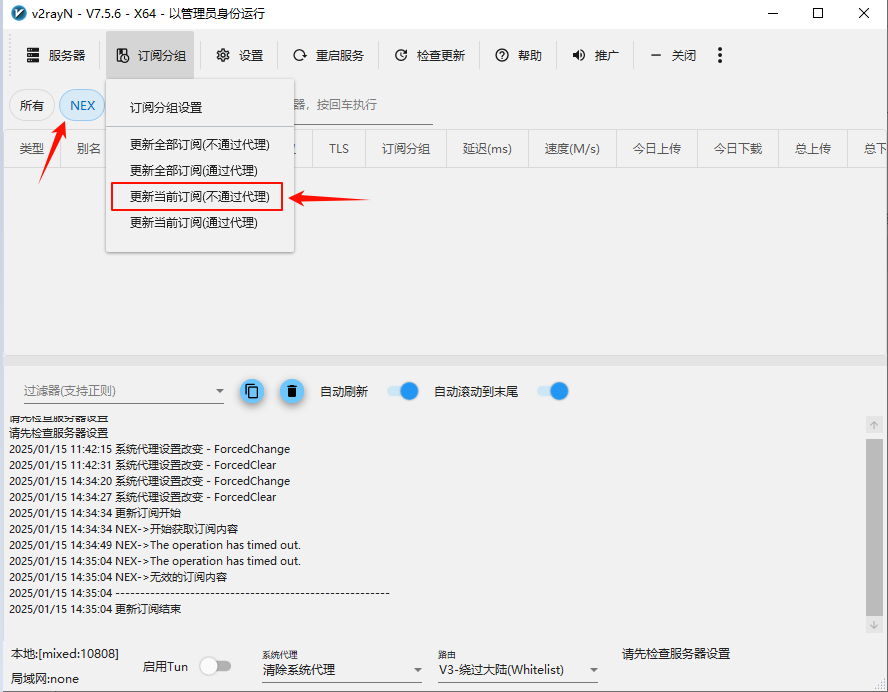The width and height of the screenshot is (888, 692).
Task: Copy log with the copy icon button
Action: [252, 391]
